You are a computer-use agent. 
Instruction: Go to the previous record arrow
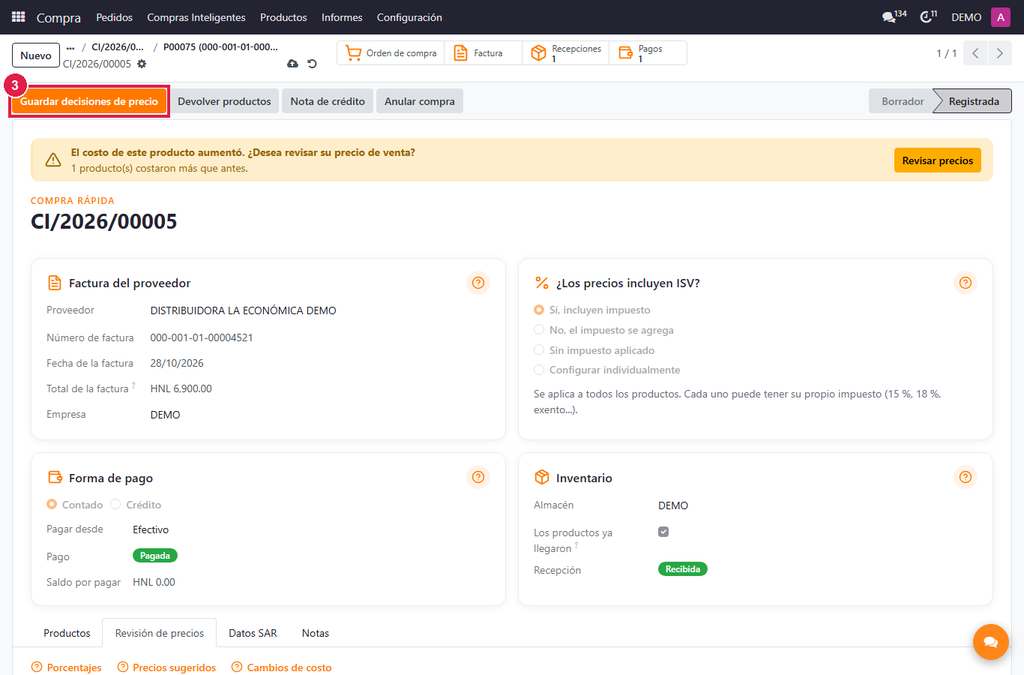coord(975,54)
